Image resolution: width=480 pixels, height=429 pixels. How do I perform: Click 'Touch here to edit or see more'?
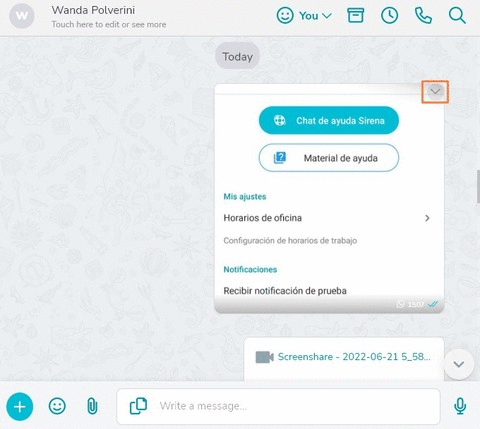(x=109, y=24)
